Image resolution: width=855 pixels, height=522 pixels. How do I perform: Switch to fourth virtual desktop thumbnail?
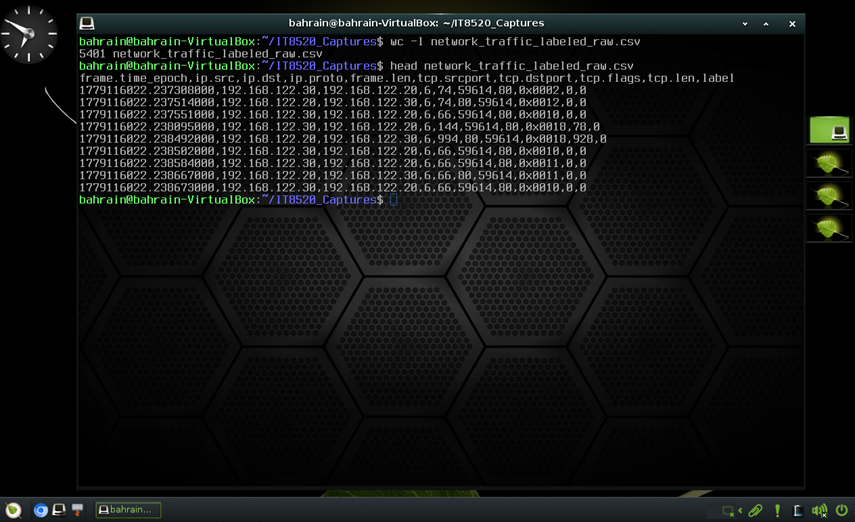click(829, 228)
